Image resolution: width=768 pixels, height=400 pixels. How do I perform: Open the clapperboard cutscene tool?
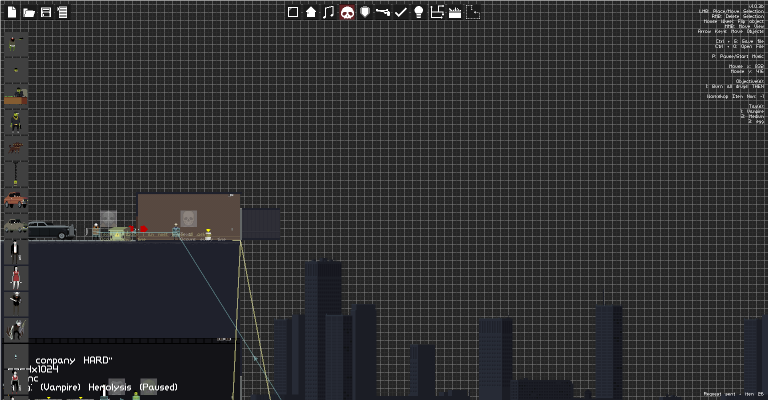455,12
